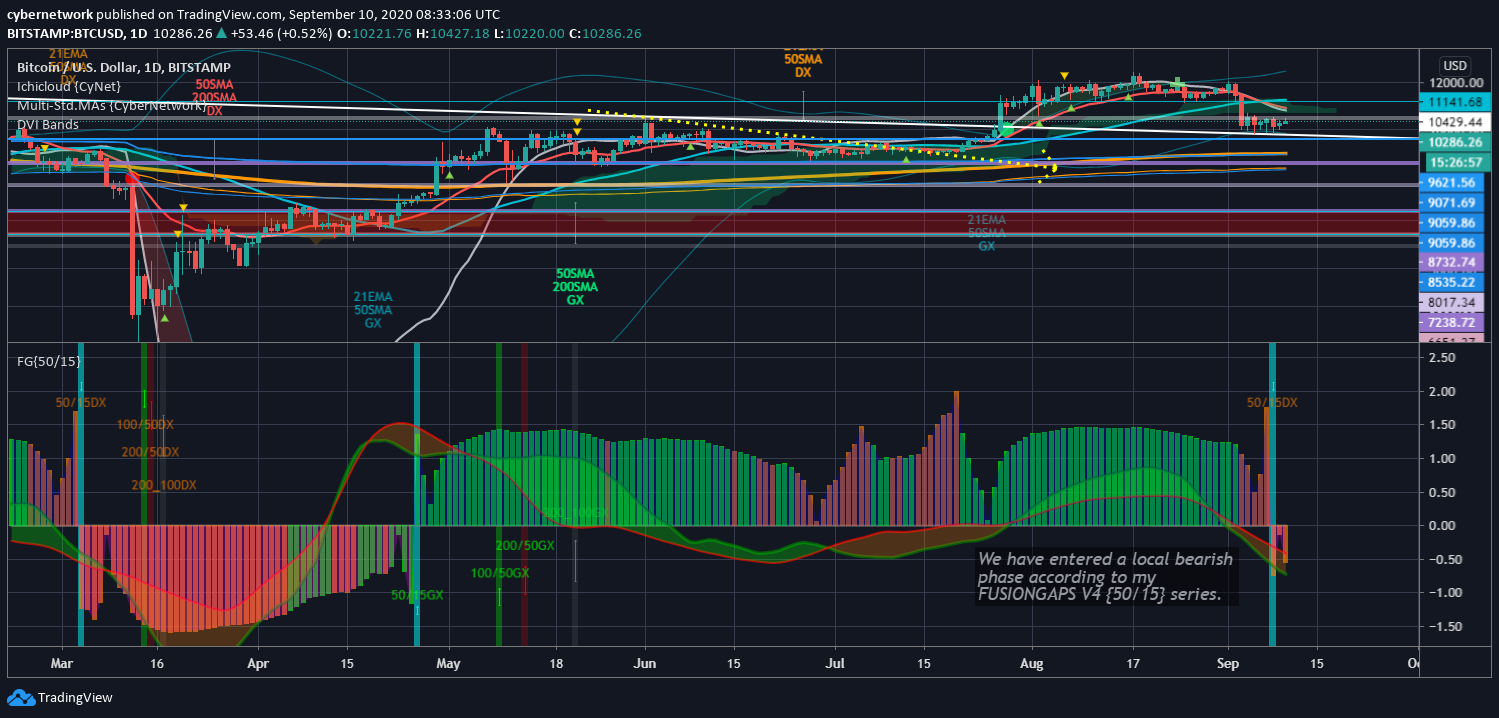Click the cybernetwork author name at top
Viewport: 1499px width, 718px height.
click(51, 15)
